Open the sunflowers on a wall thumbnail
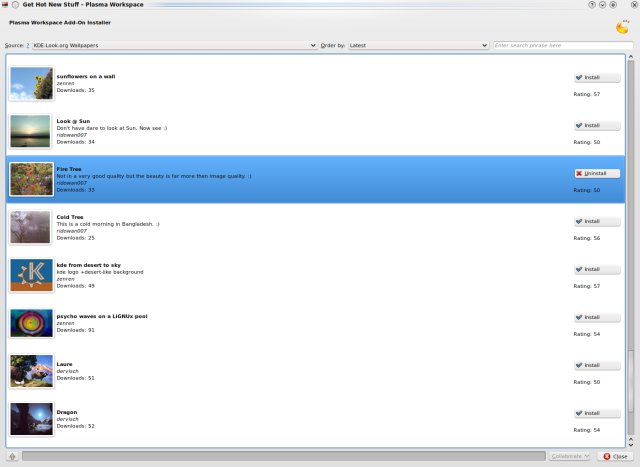 pyautogui.click(x=31, y=84)
